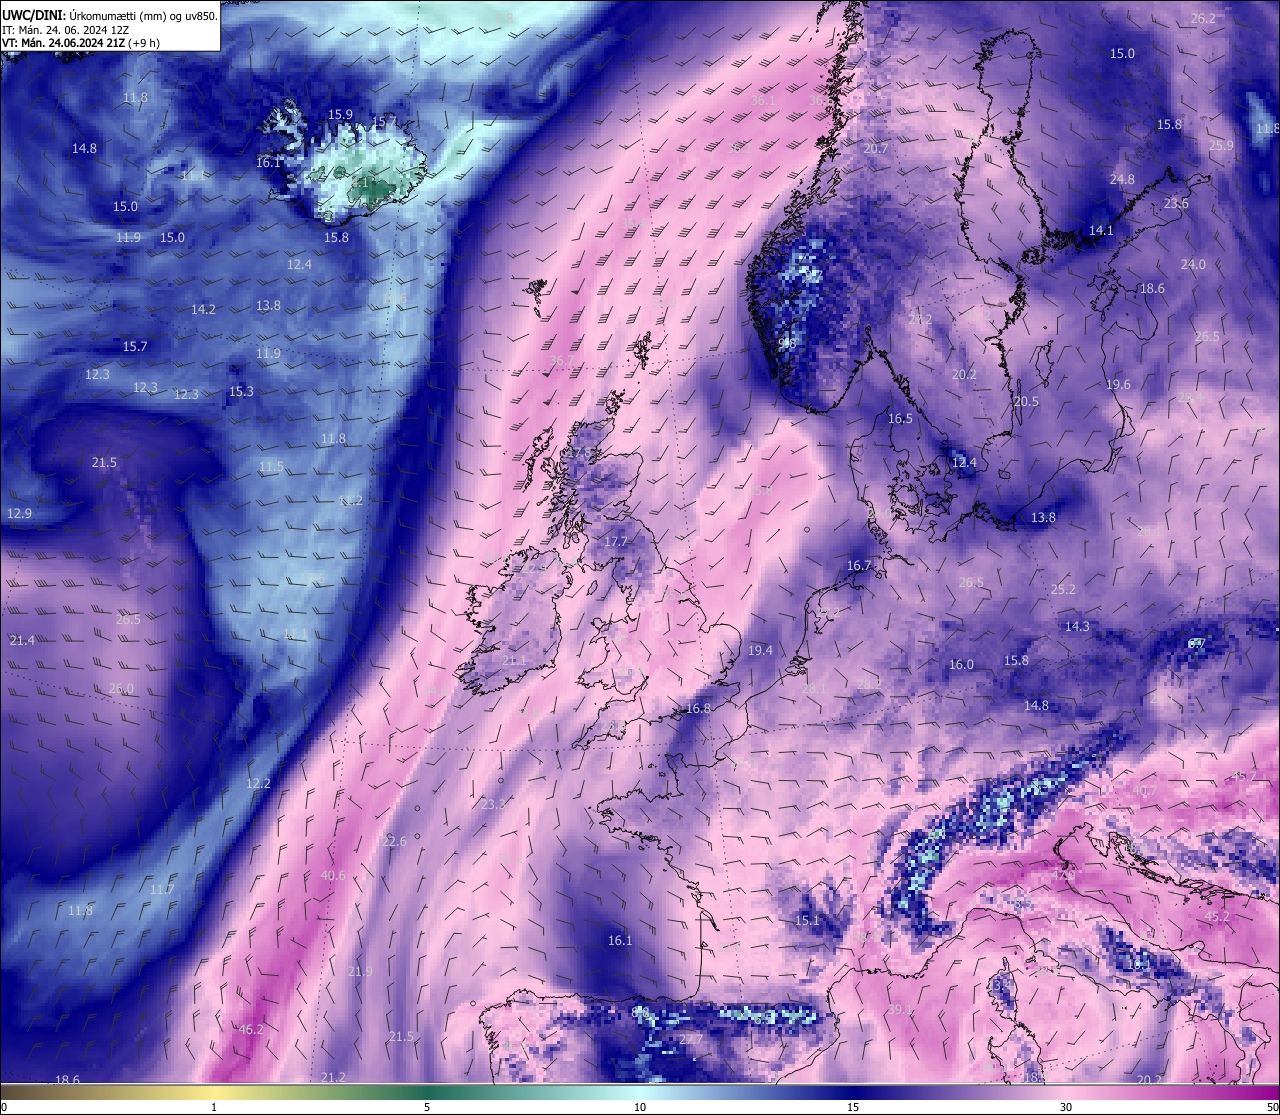1280x1115 pixels.
Task: Click the 11.5 value in the Atlantic
Action: (x=271, y=467)
